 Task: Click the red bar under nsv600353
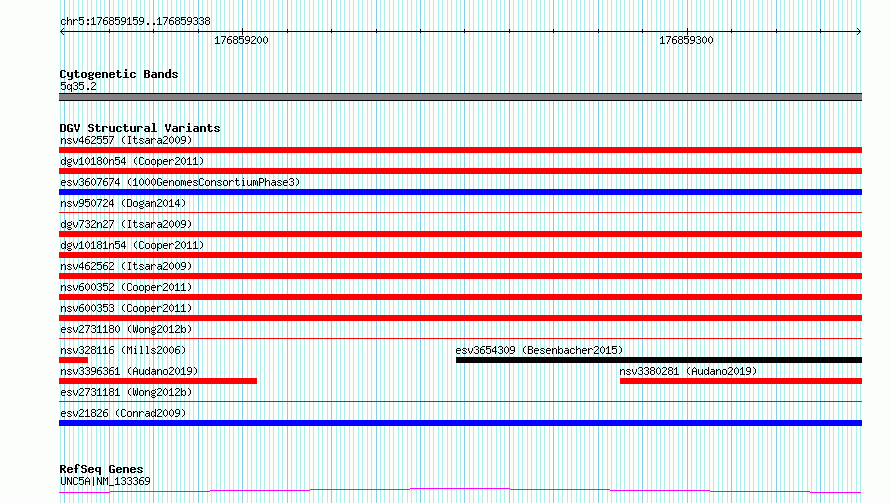click(460, 318)
